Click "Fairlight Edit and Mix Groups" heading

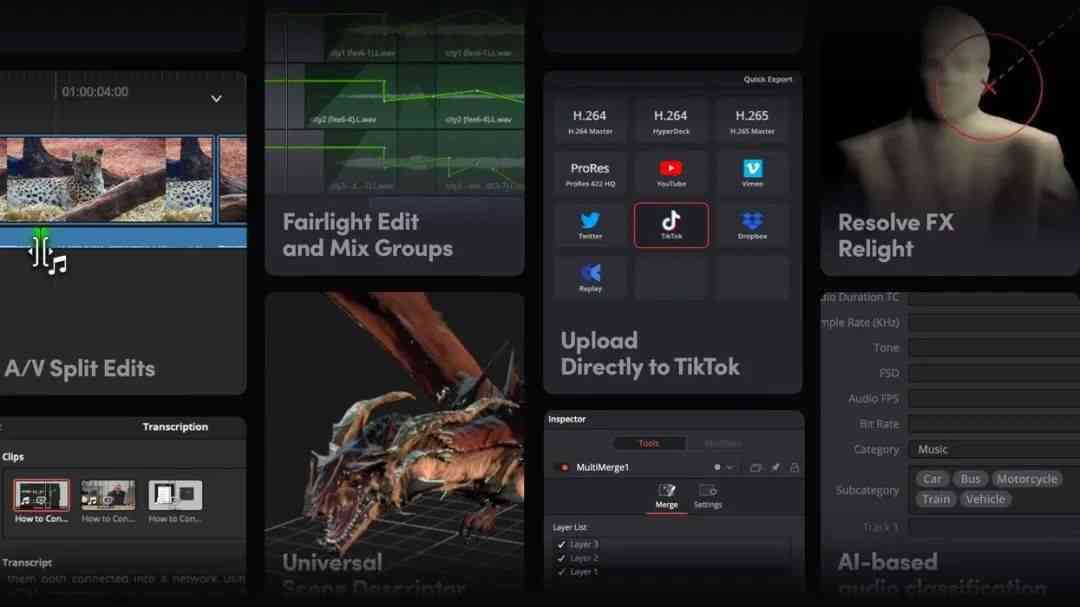point(368,235)
